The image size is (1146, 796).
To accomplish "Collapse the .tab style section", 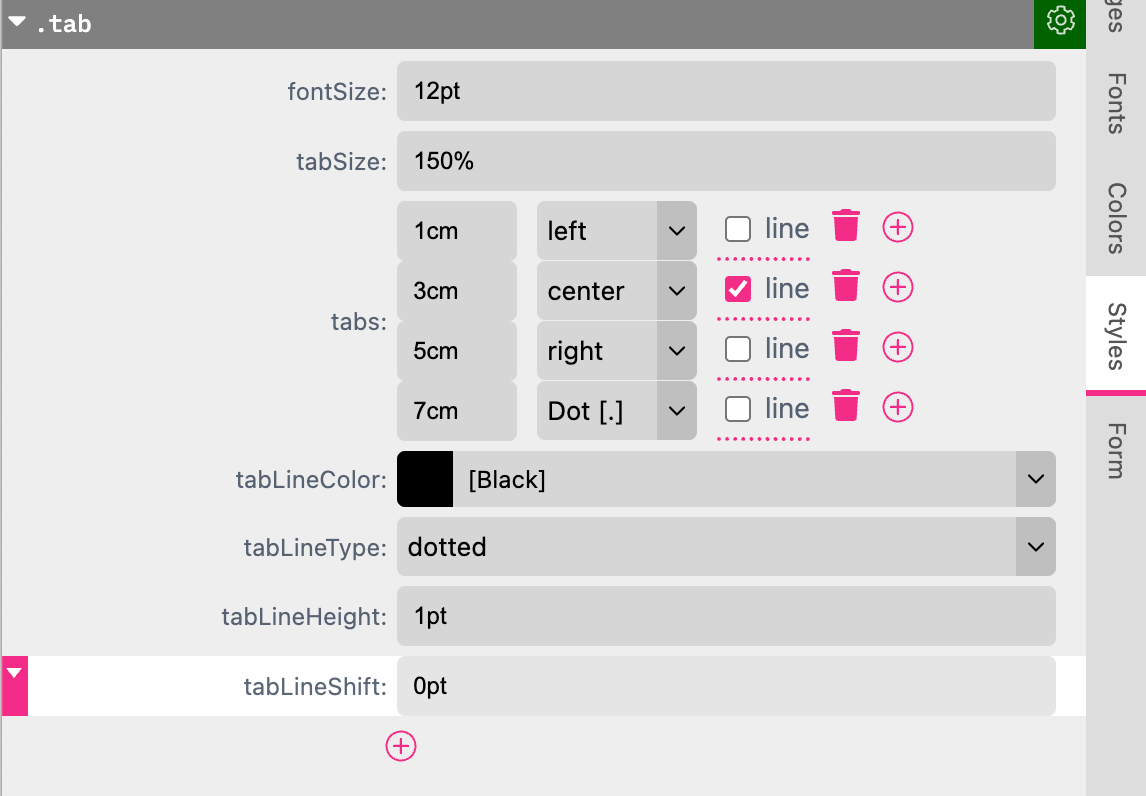I will (x=16, y=23).
